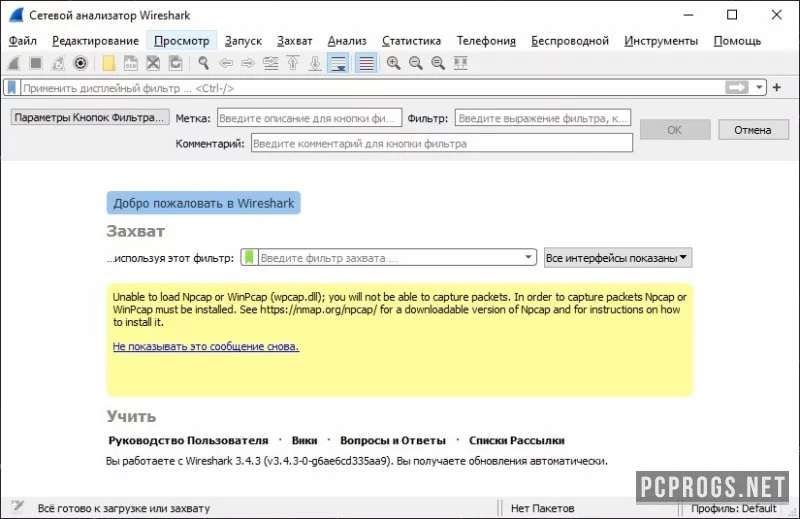Go back to previous packet arrow
800x519 pixels.
coord(226,63)
